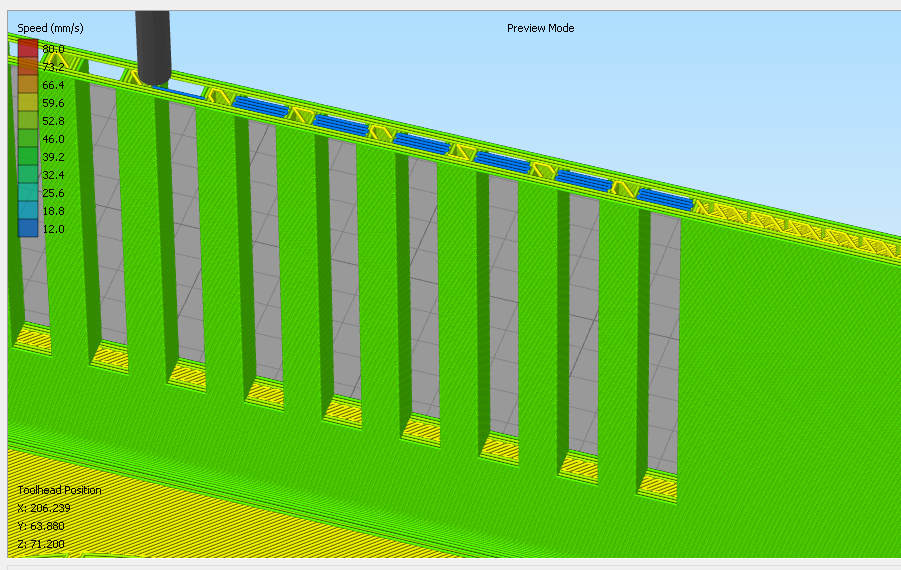Viewport: 901px width, 570px height.
Task: Click the Preview Mode label
Action: pyautogui.click(x=540, y=28)
